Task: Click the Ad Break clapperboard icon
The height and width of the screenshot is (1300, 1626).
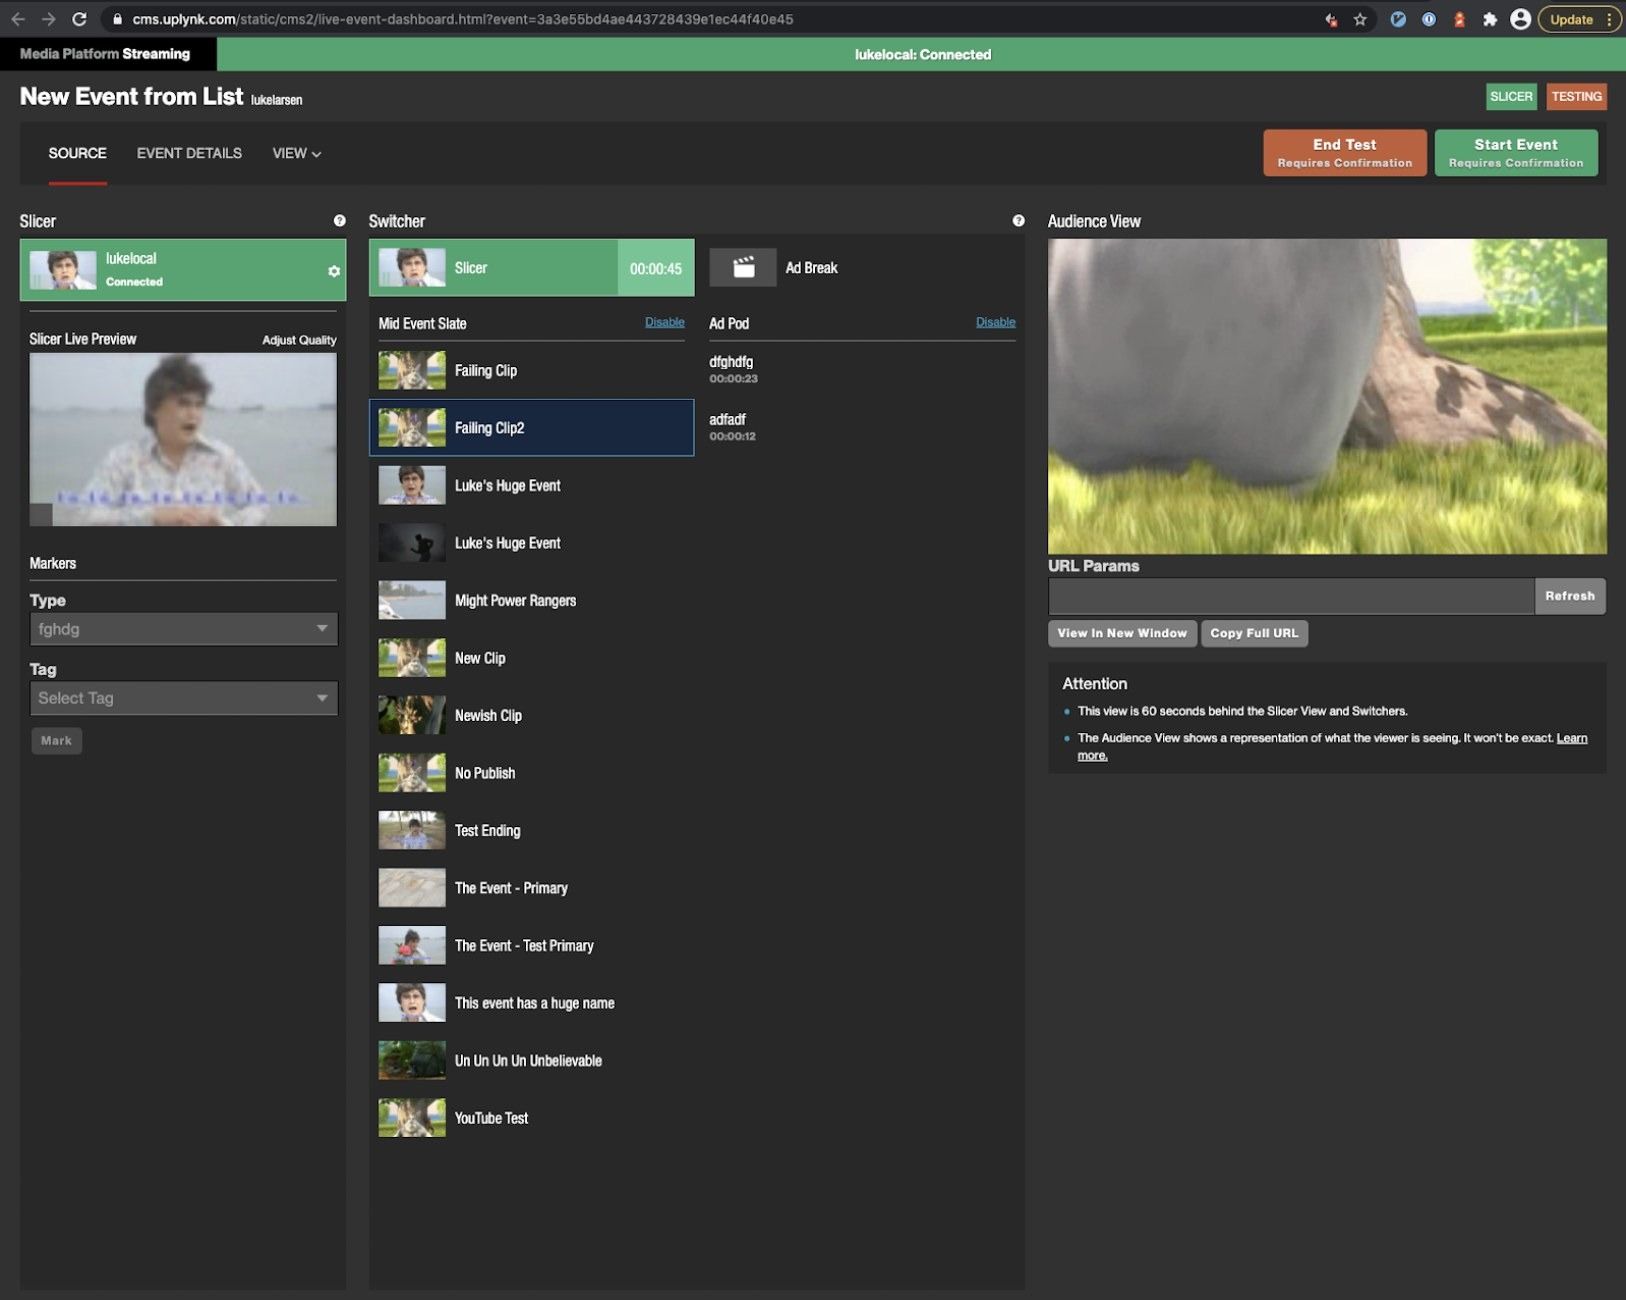Action: (743, 268)
